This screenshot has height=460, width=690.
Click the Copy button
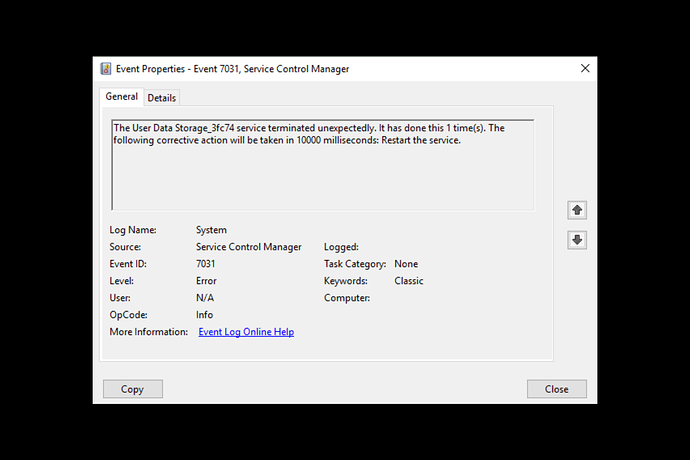coord(132,389)
